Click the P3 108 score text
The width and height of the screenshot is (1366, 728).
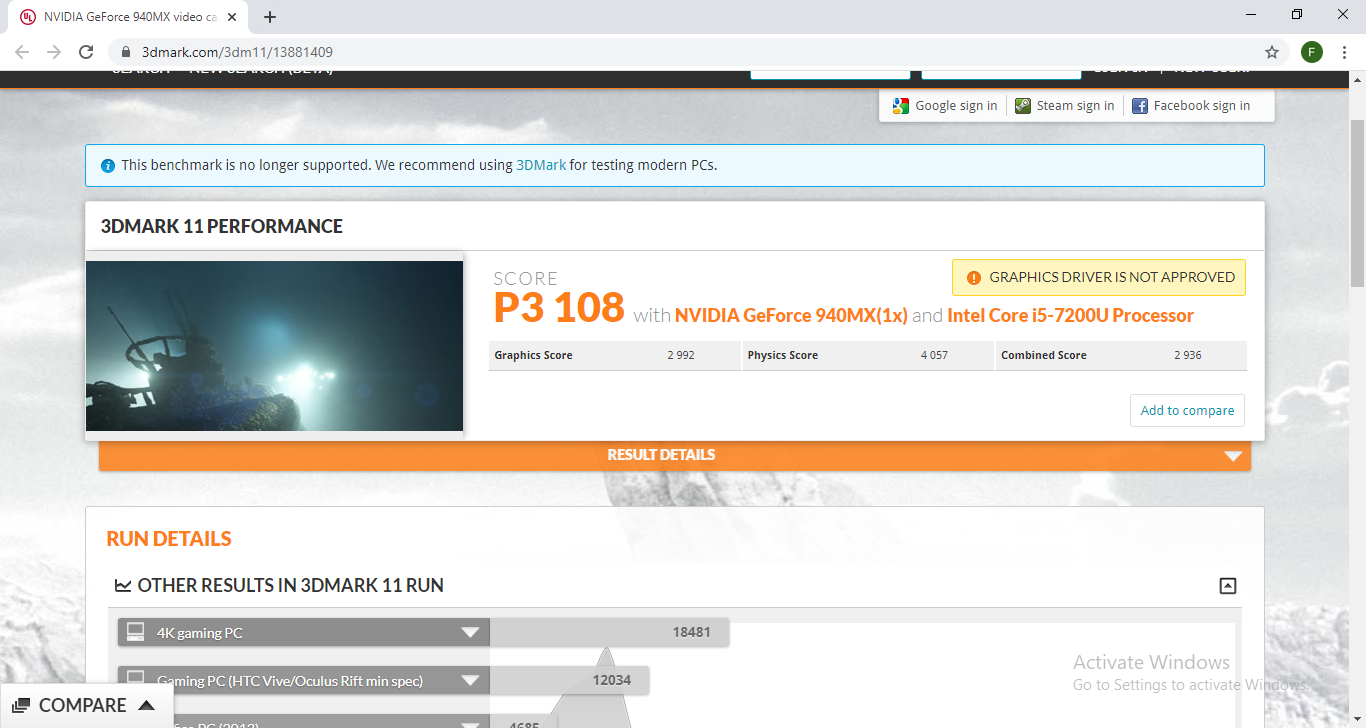pos(559,307)
